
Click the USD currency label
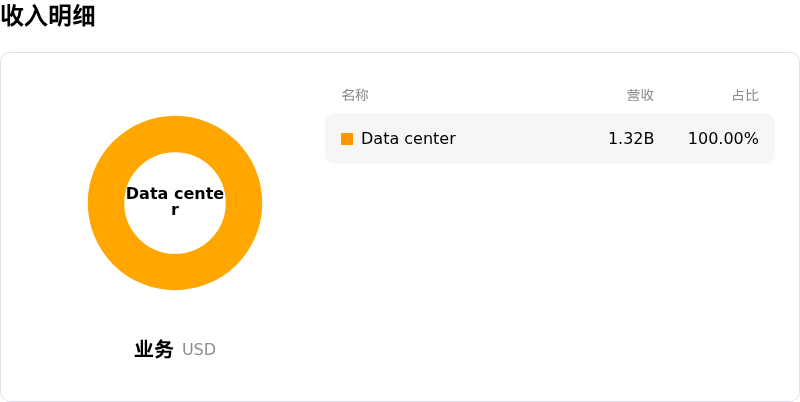tap(199, 350)
